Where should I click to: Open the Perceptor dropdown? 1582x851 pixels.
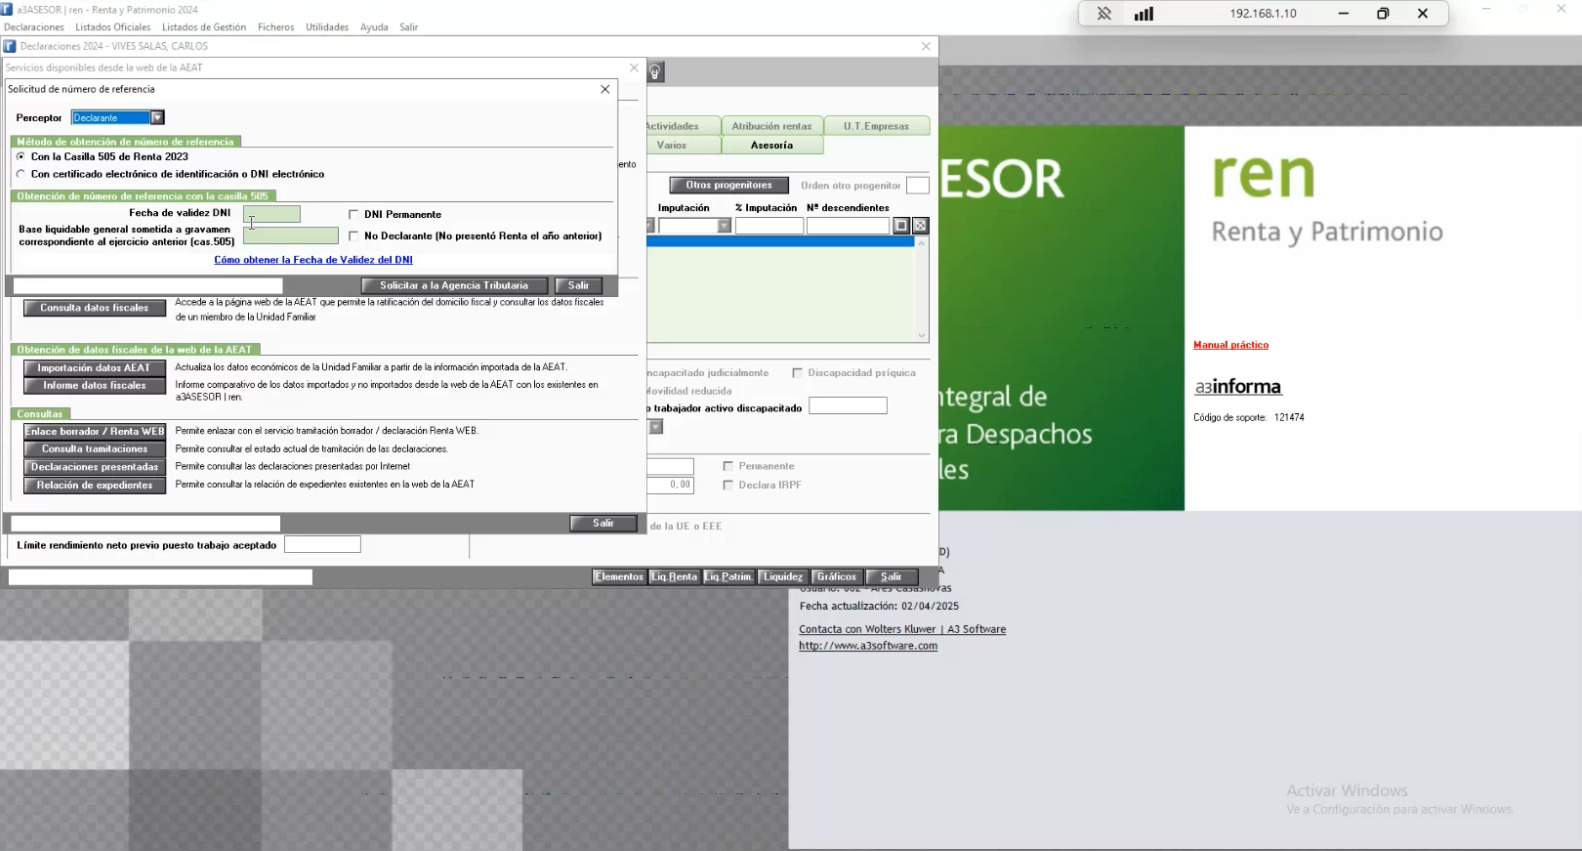point(157,118)
